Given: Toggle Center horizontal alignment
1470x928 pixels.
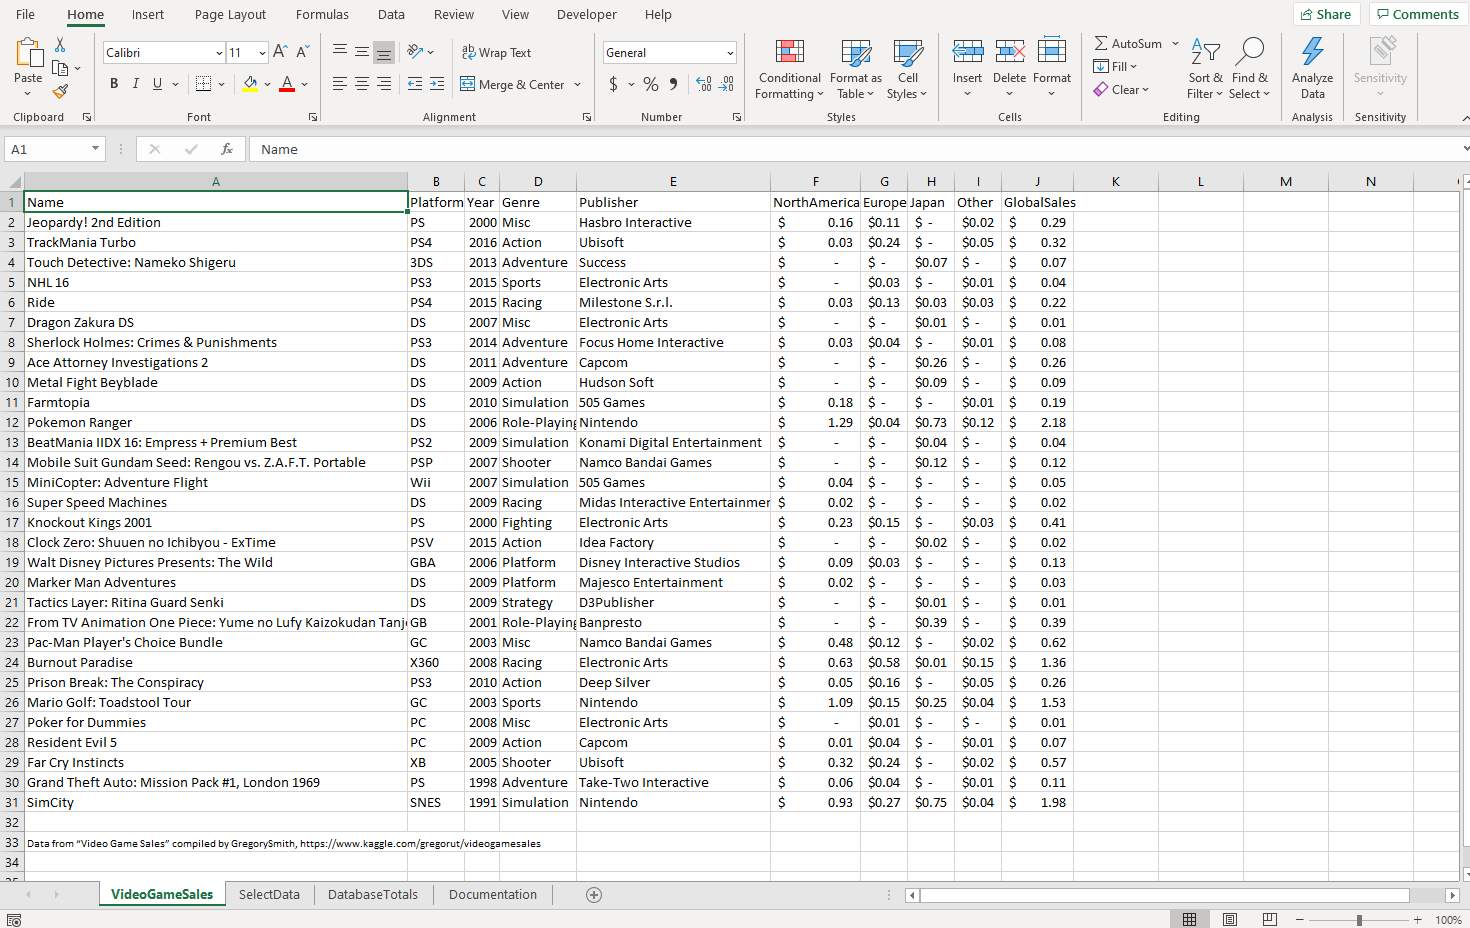Looking at the screenshot, I should pyautogui.click(x=362, y=84).
